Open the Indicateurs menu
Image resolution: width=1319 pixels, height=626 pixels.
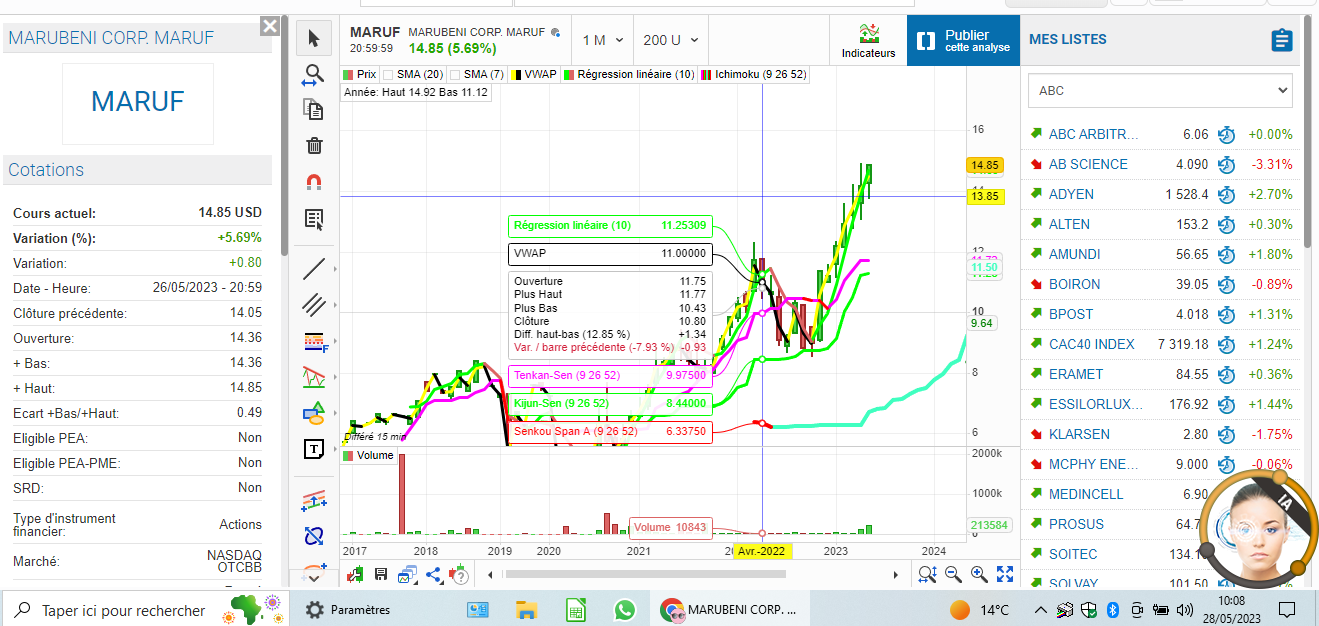[x=868, y=41]
